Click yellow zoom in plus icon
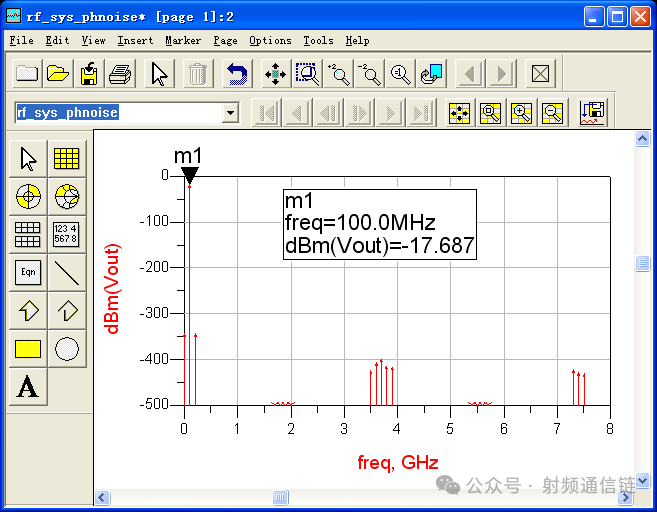 522,112
